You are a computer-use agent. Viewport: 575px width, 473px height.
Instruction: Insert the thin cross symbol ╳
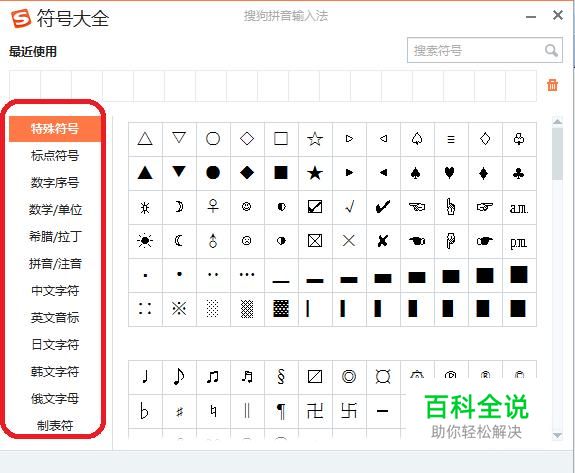pos(349,241)
